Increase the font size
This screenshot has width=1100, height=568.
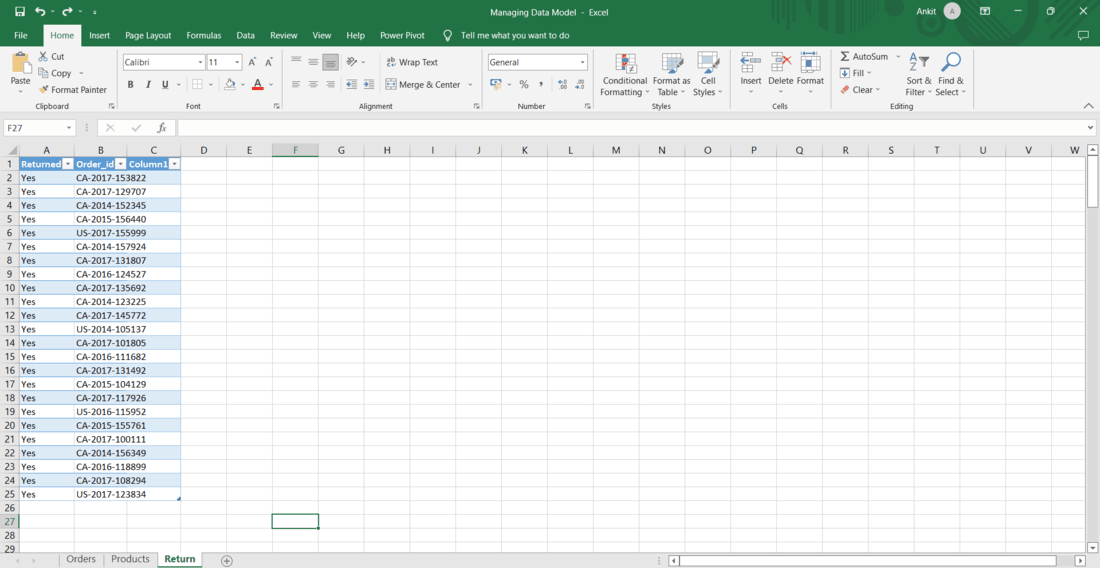coord(252,62)
